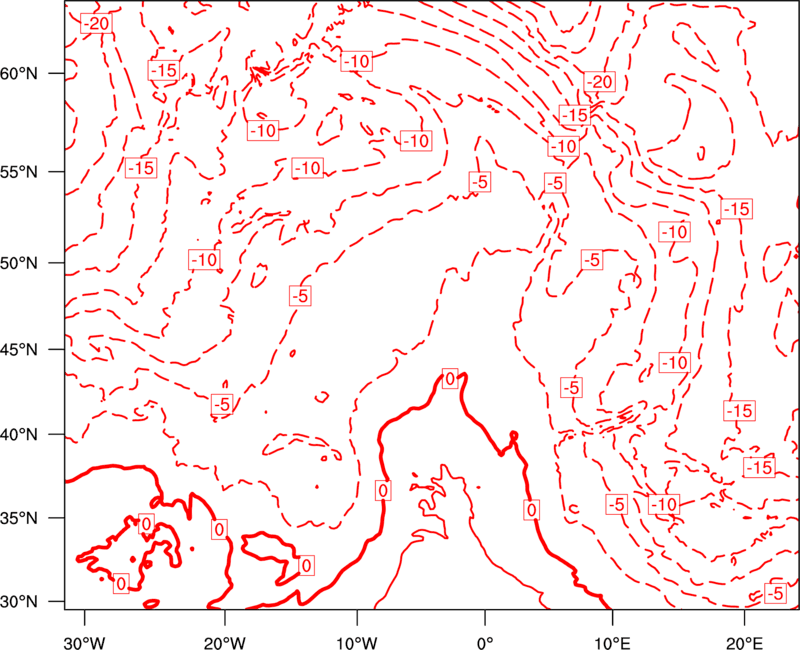The width and height of the screenshot is (800, 650).
Task: Select the 30°W longitude axis label
Action: [x=84, y=642]
